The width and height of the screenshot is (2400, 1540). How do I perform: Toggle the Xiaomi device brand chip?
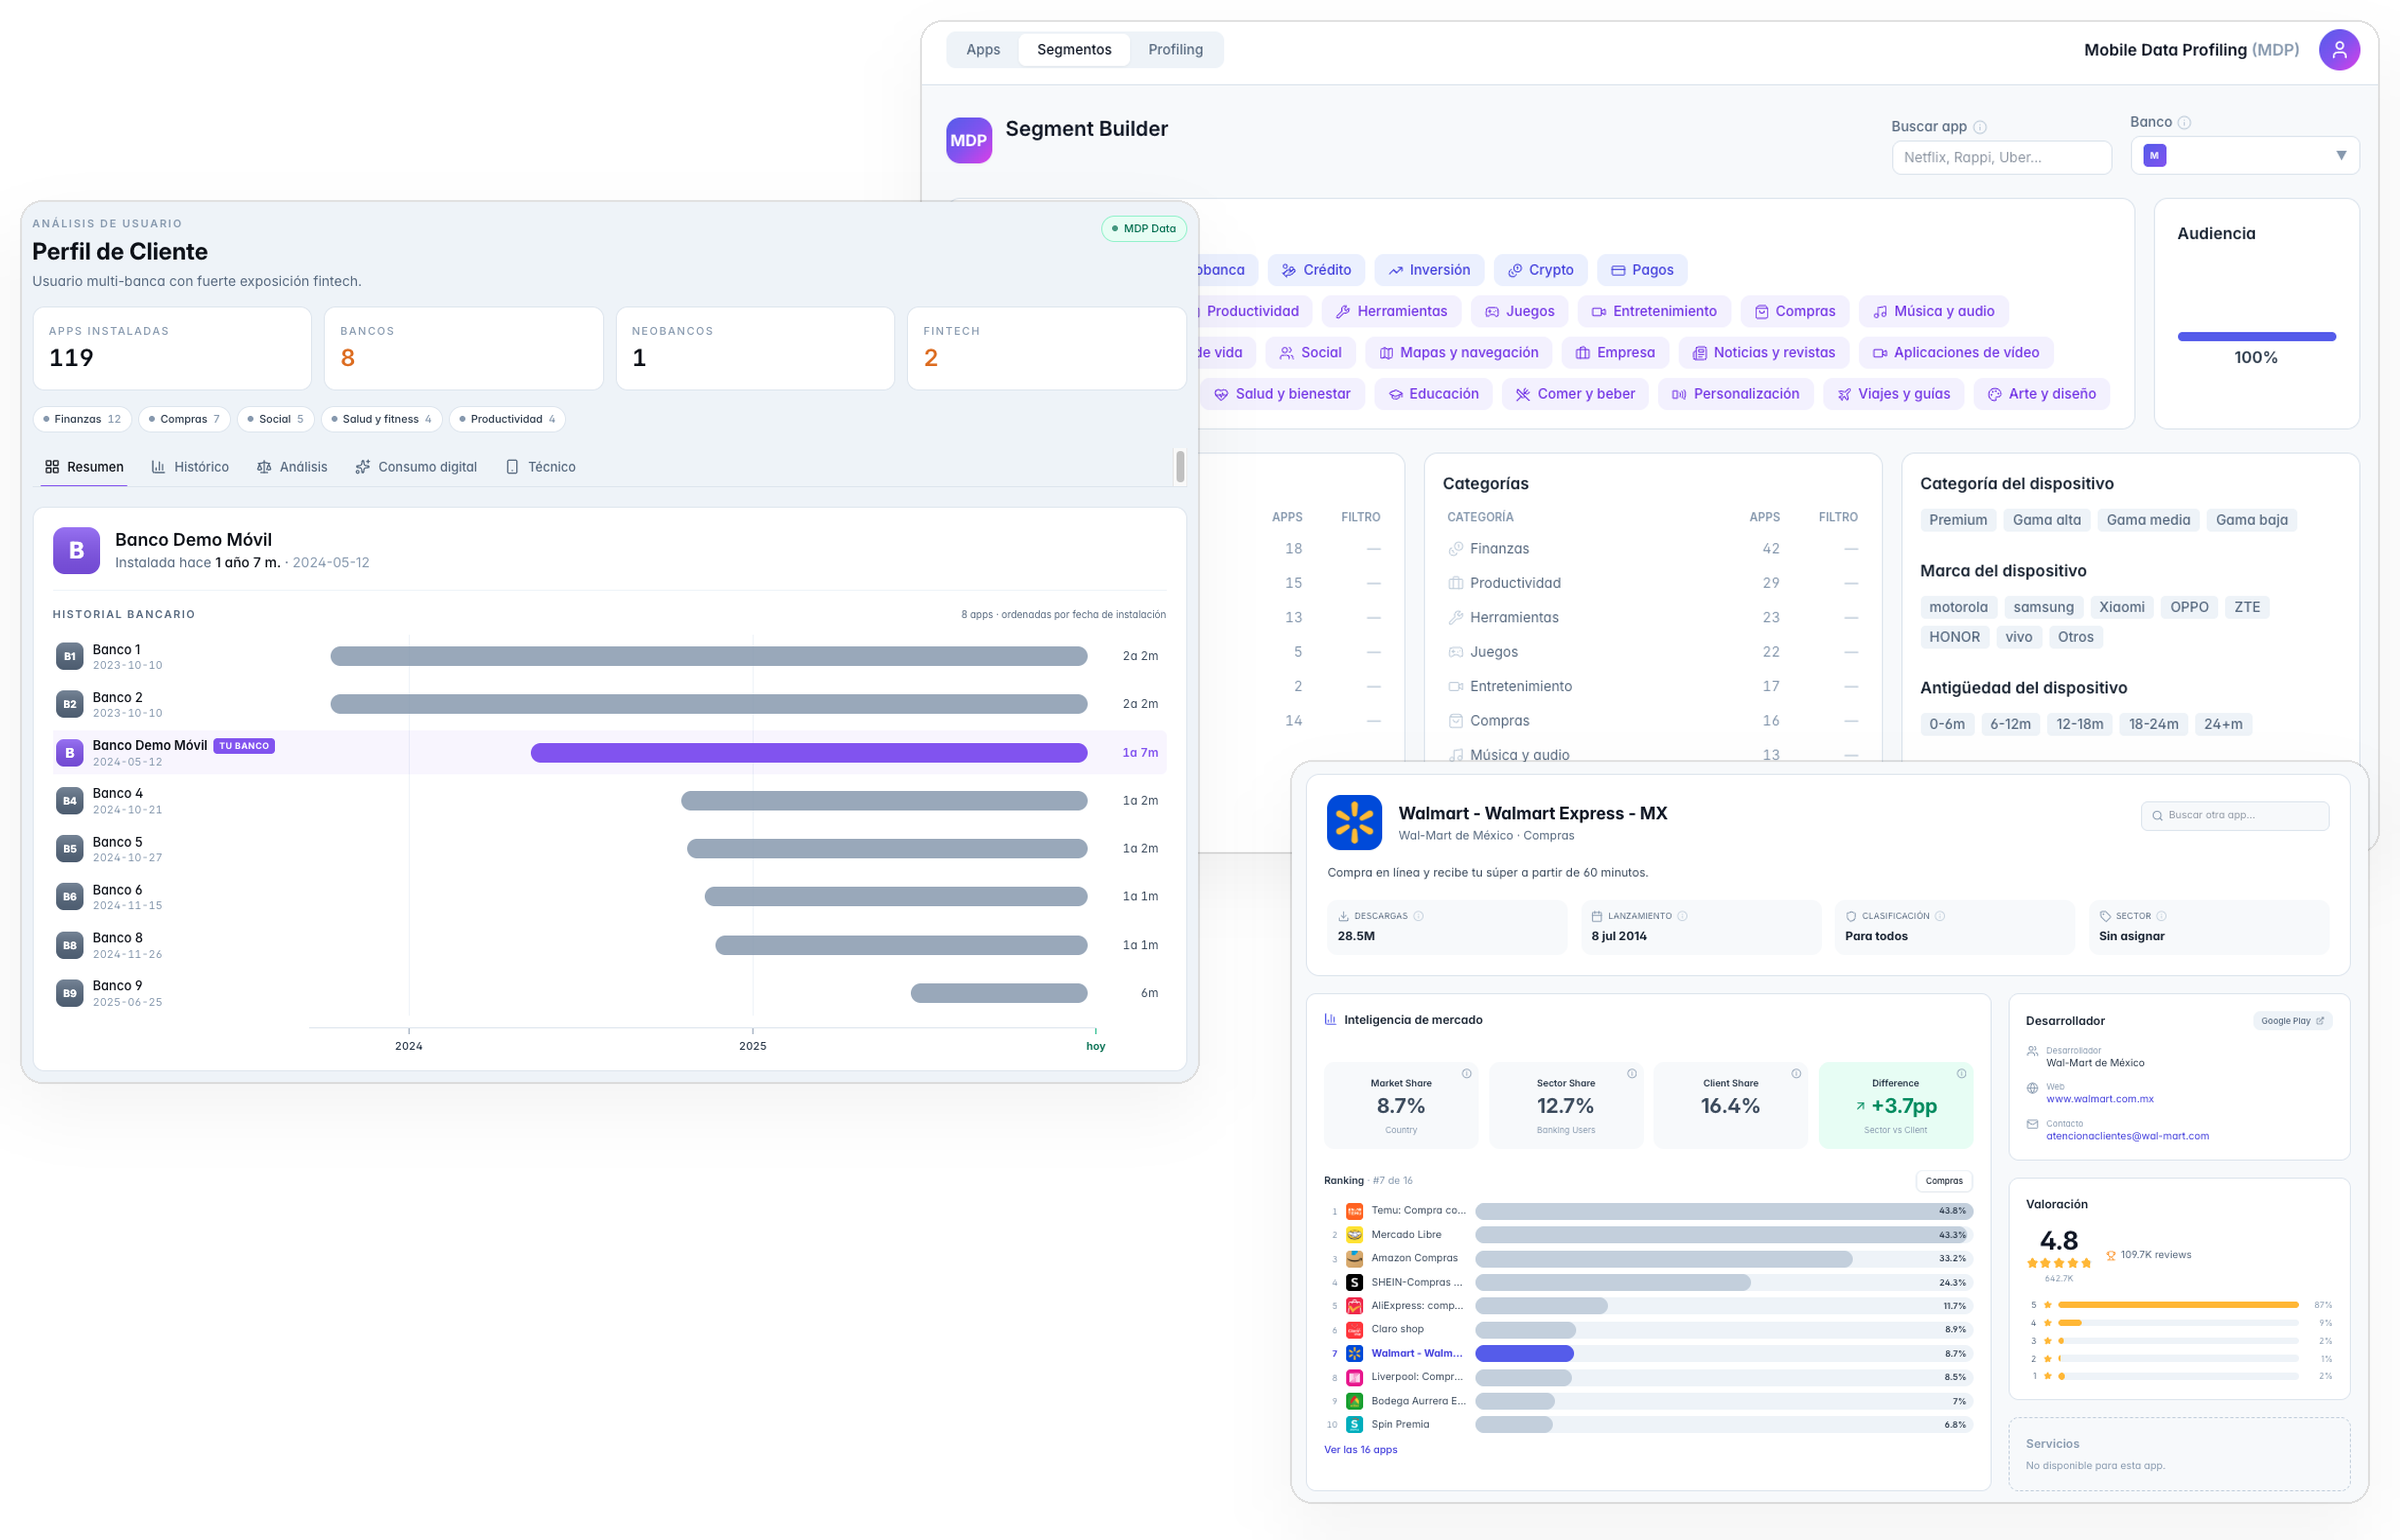click(x=2121, y=607)
